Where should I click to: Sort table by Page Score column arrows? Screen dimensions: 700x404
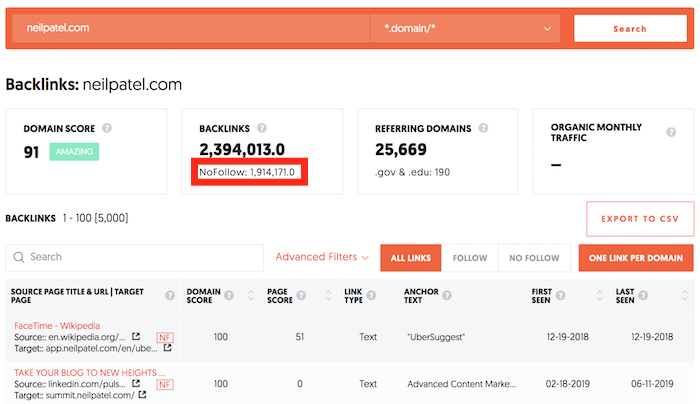[328, 296]
